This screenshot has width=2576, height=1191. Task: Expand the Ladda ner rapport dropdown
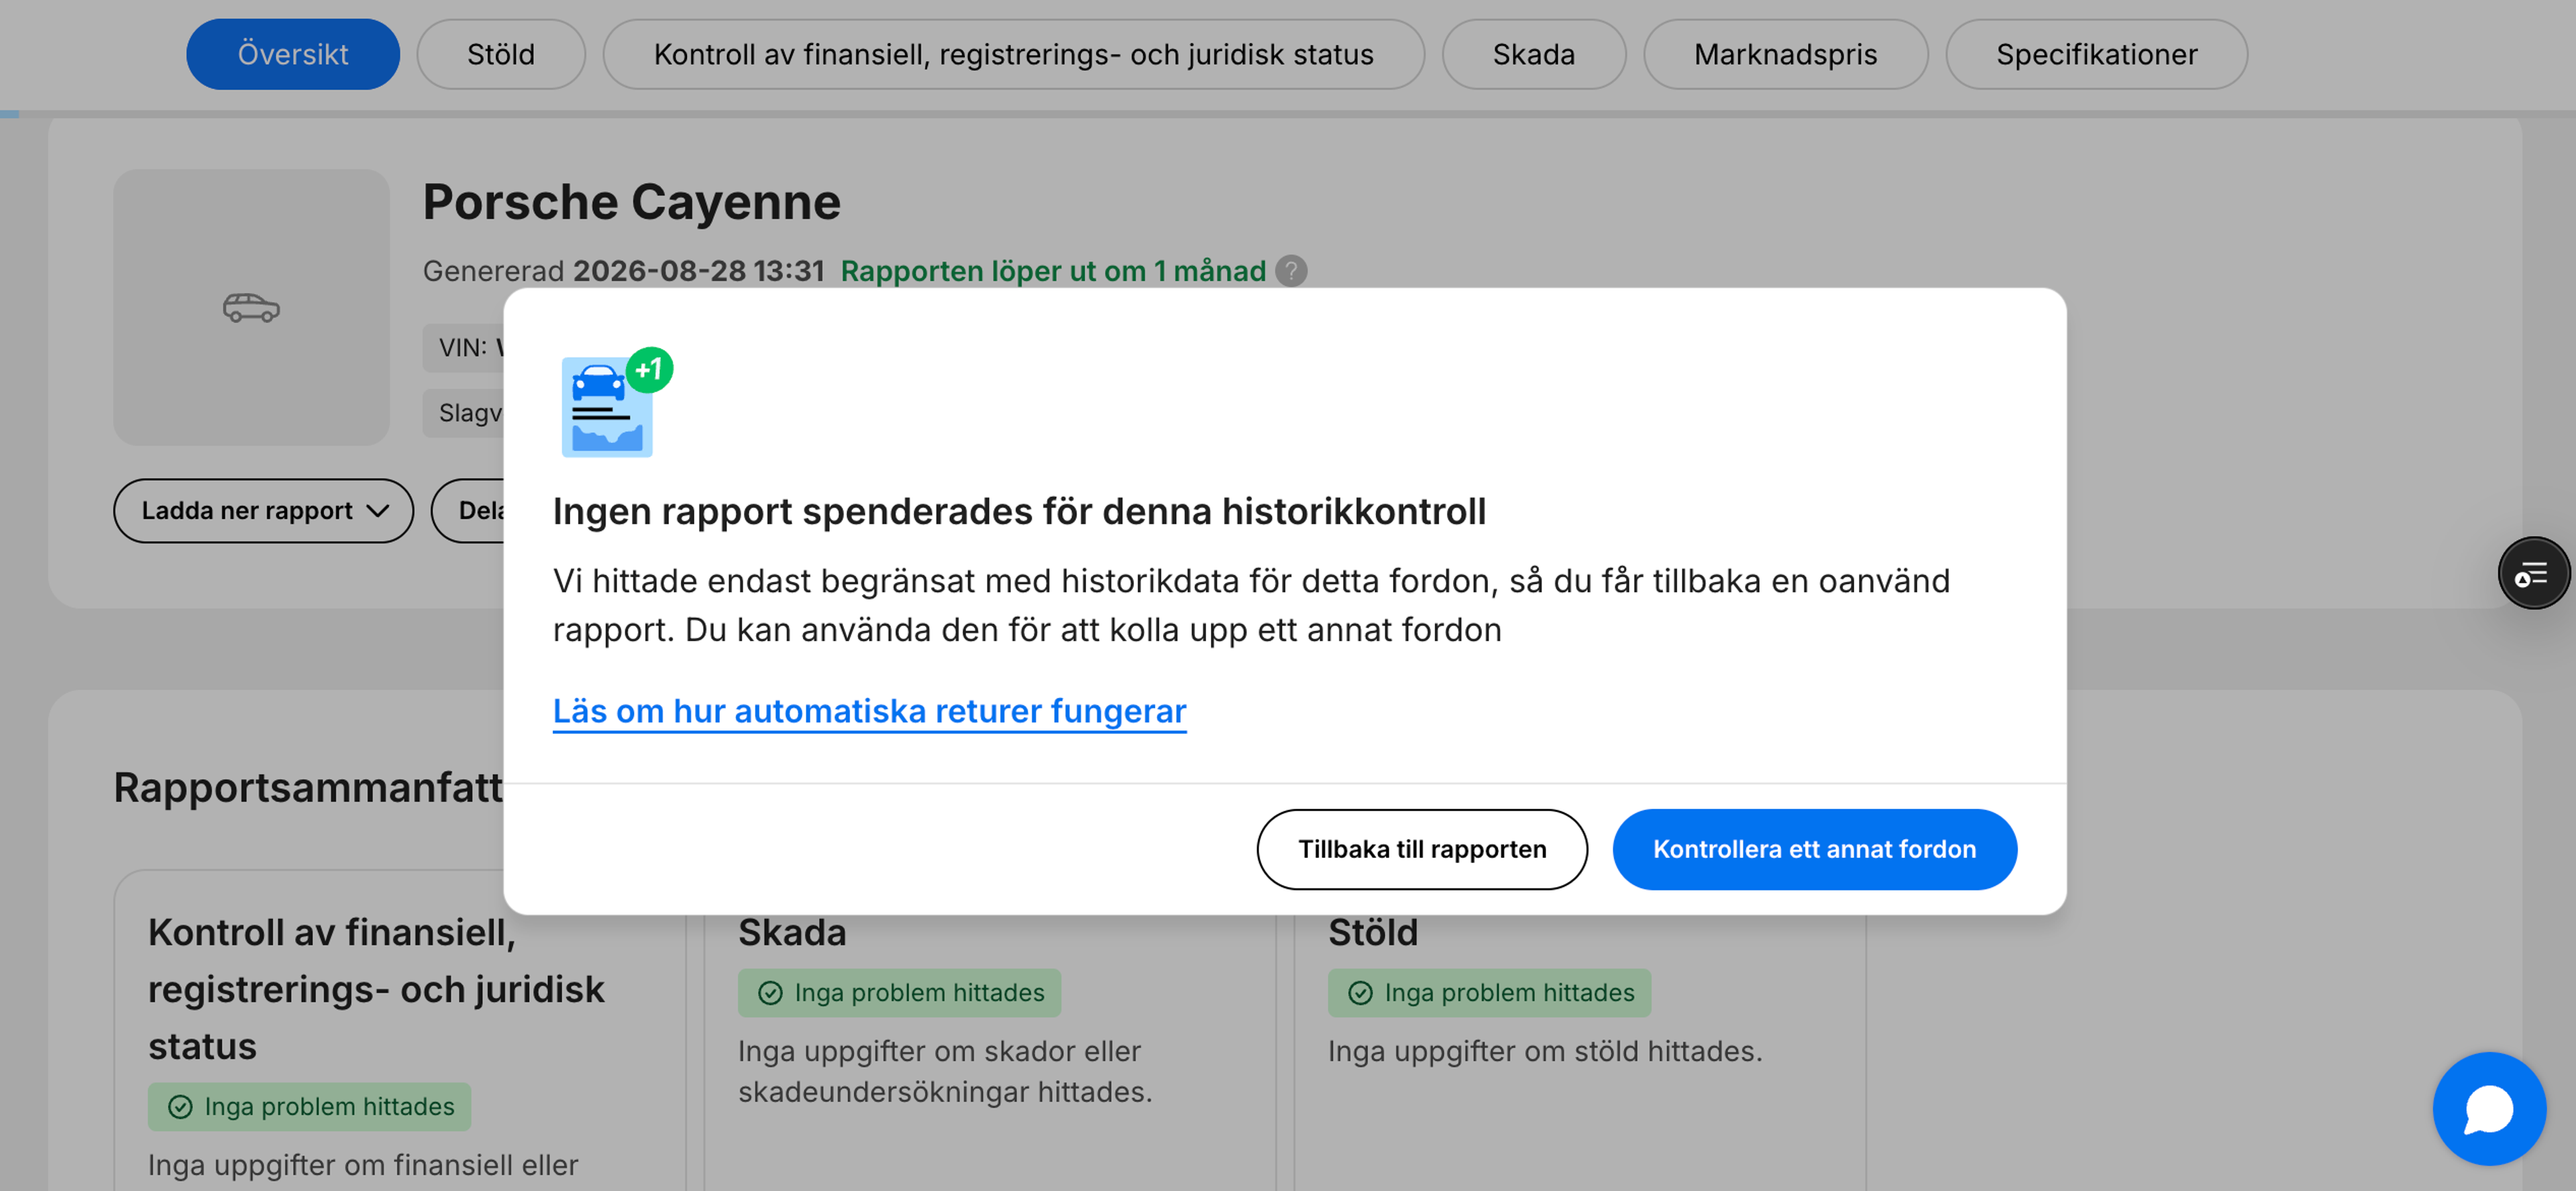[x=263, y=511]
